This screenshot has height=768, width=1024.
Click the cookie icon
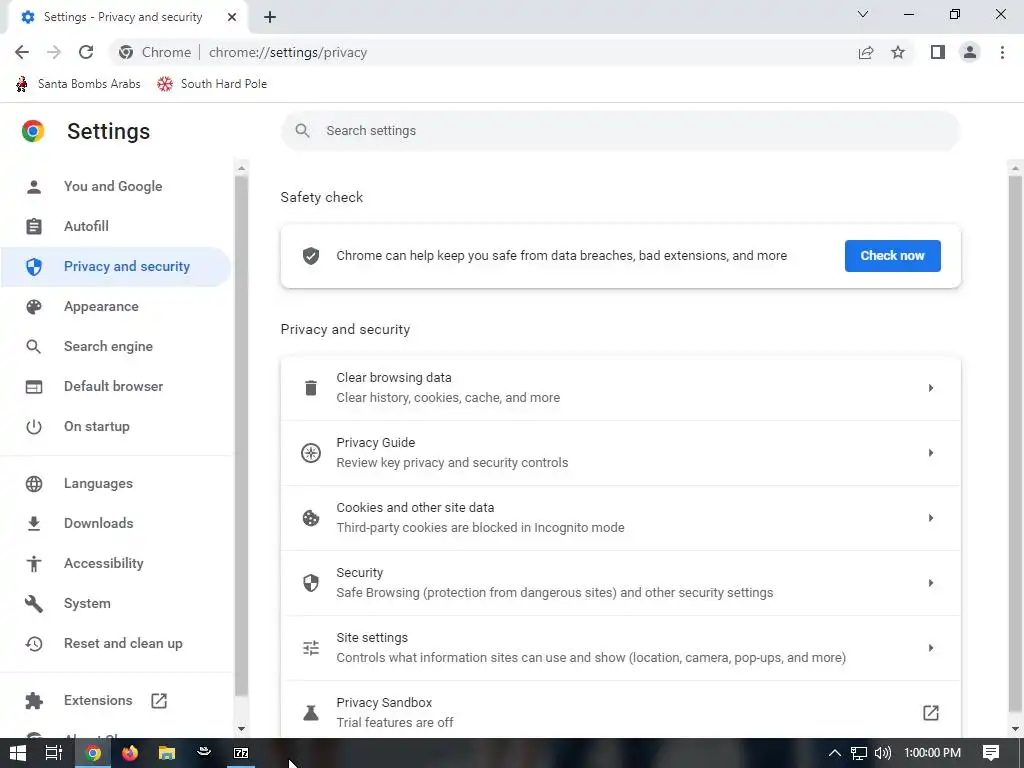tap(311, 518)
